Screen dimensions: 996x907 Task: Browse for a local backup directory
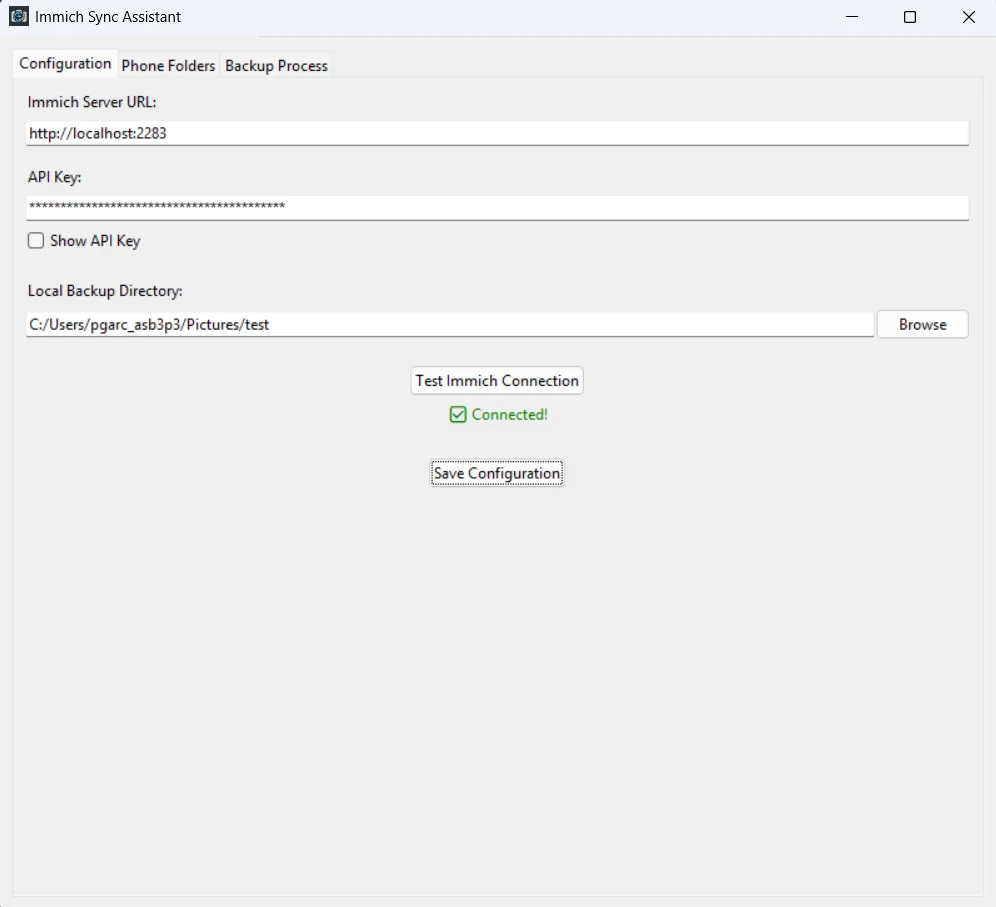[x=922, y=325]
